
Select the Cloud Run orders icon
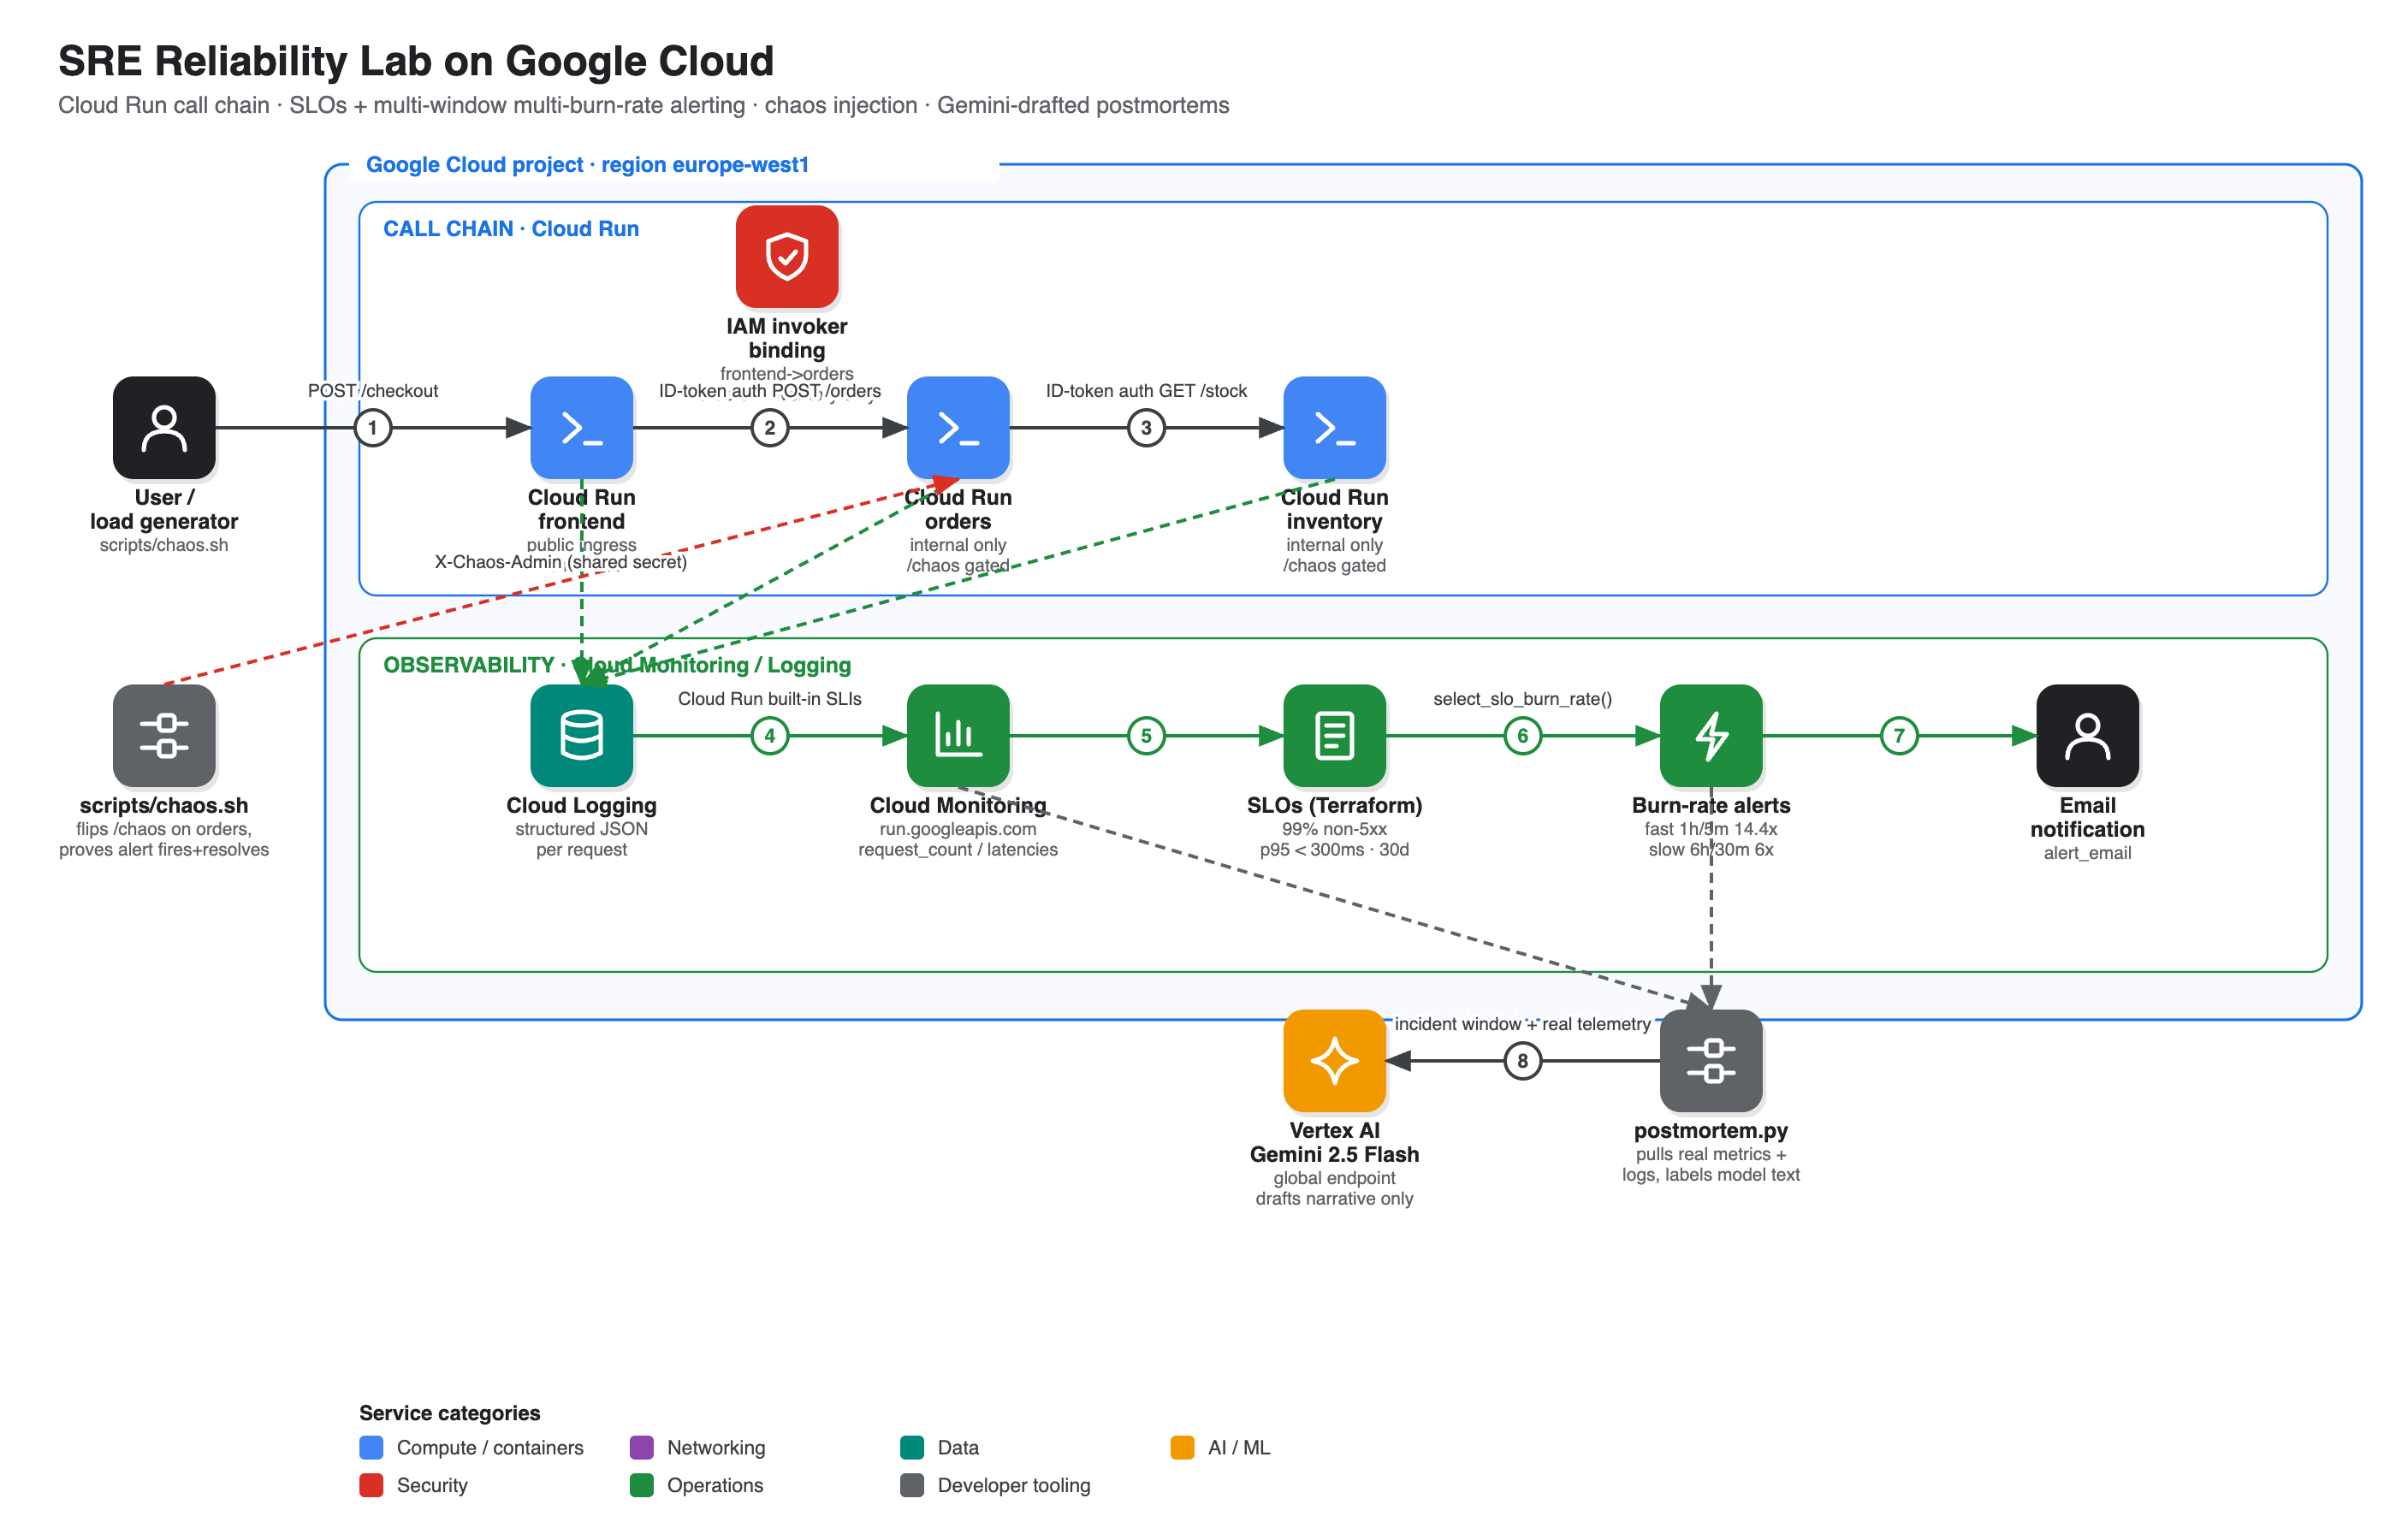[958, 427]
